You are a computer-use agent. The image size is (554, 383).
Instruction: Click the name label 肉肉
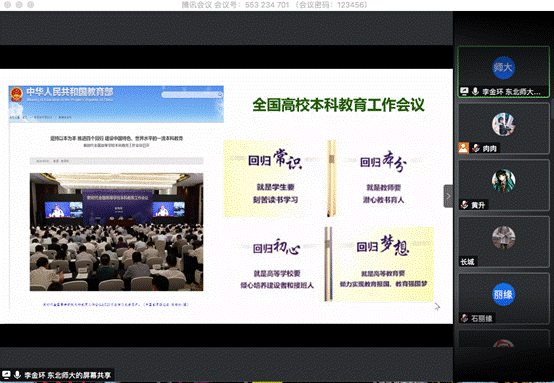pyautogui.click(x=490, y=148)
